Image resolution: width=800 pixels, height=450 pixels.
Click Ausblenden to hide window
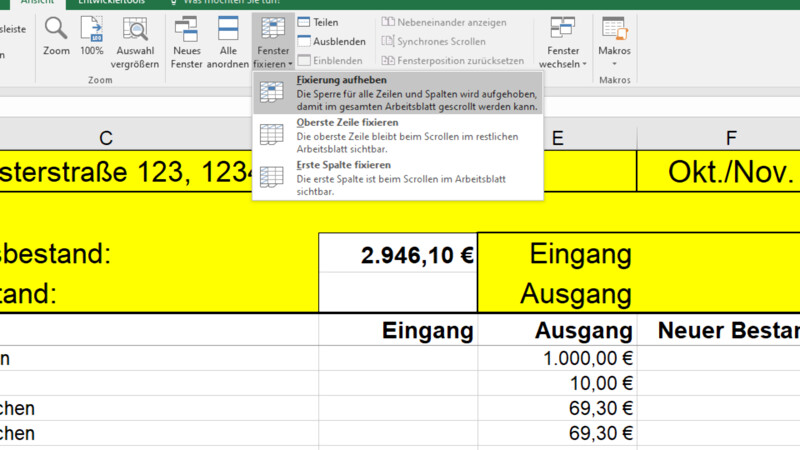tap(332, 41)
